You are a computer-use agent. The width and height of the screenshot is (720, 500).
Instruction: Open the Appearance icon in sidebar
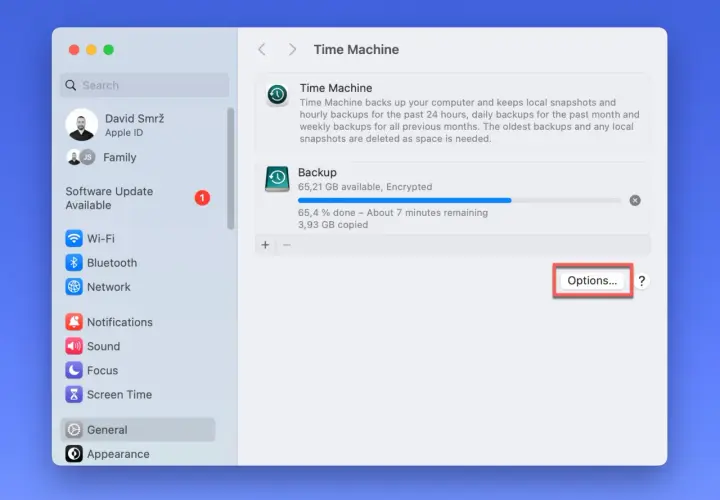tap(73, 454)
